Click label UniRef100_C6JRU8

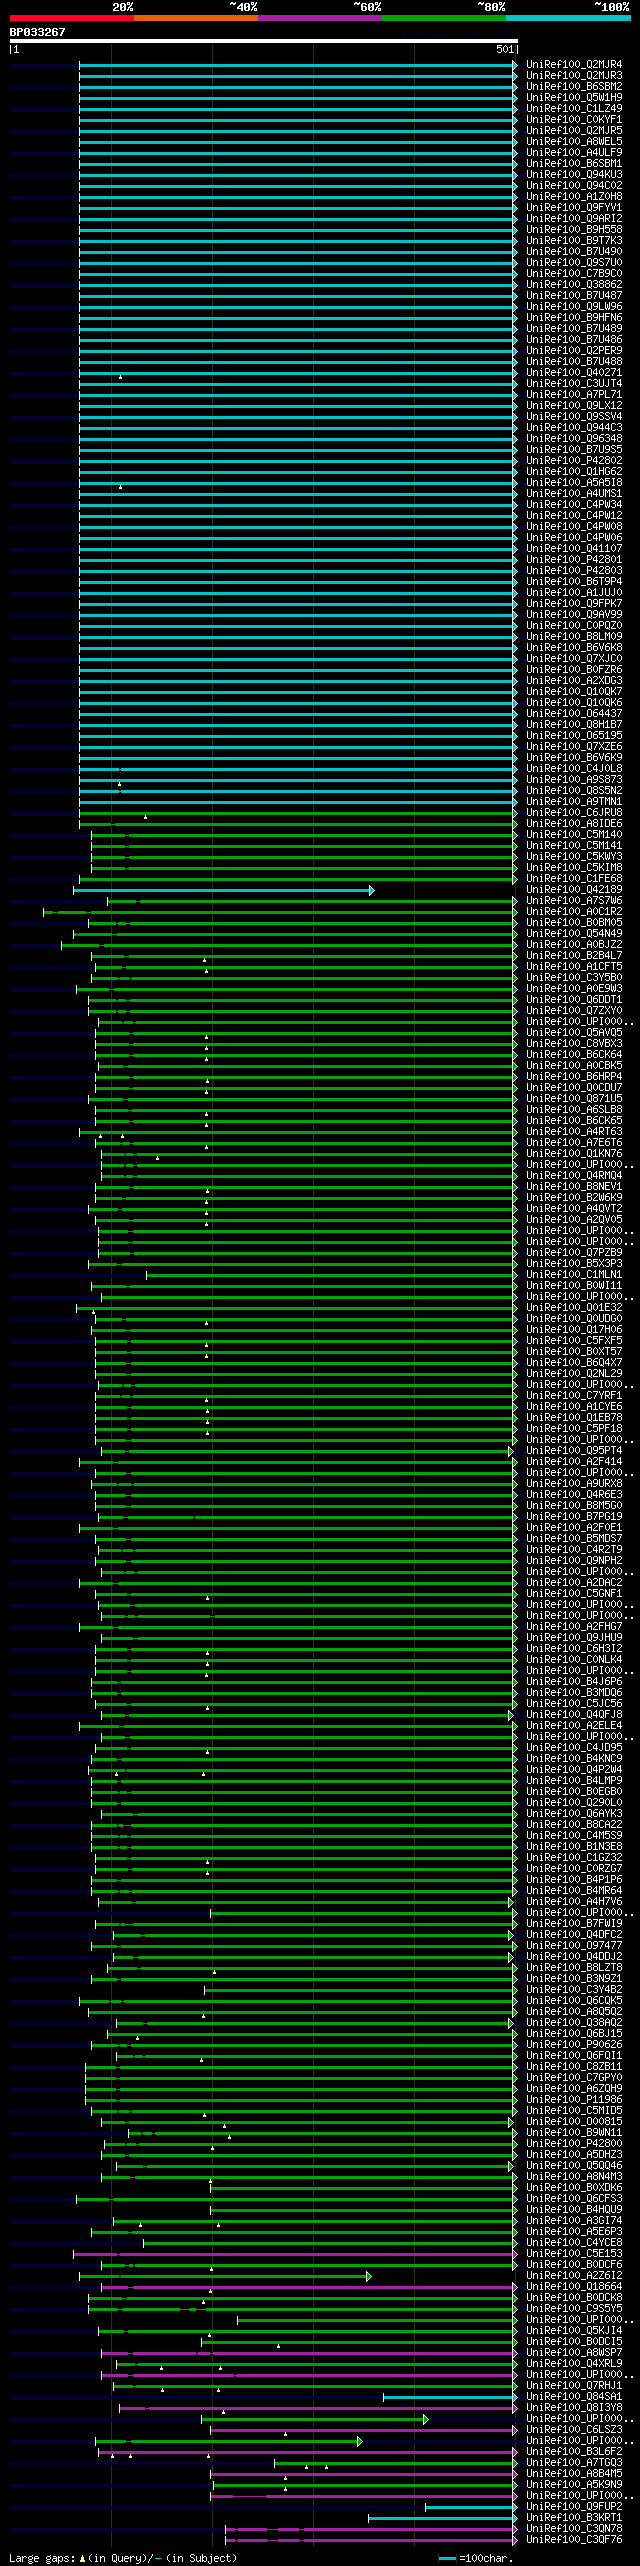574,813
